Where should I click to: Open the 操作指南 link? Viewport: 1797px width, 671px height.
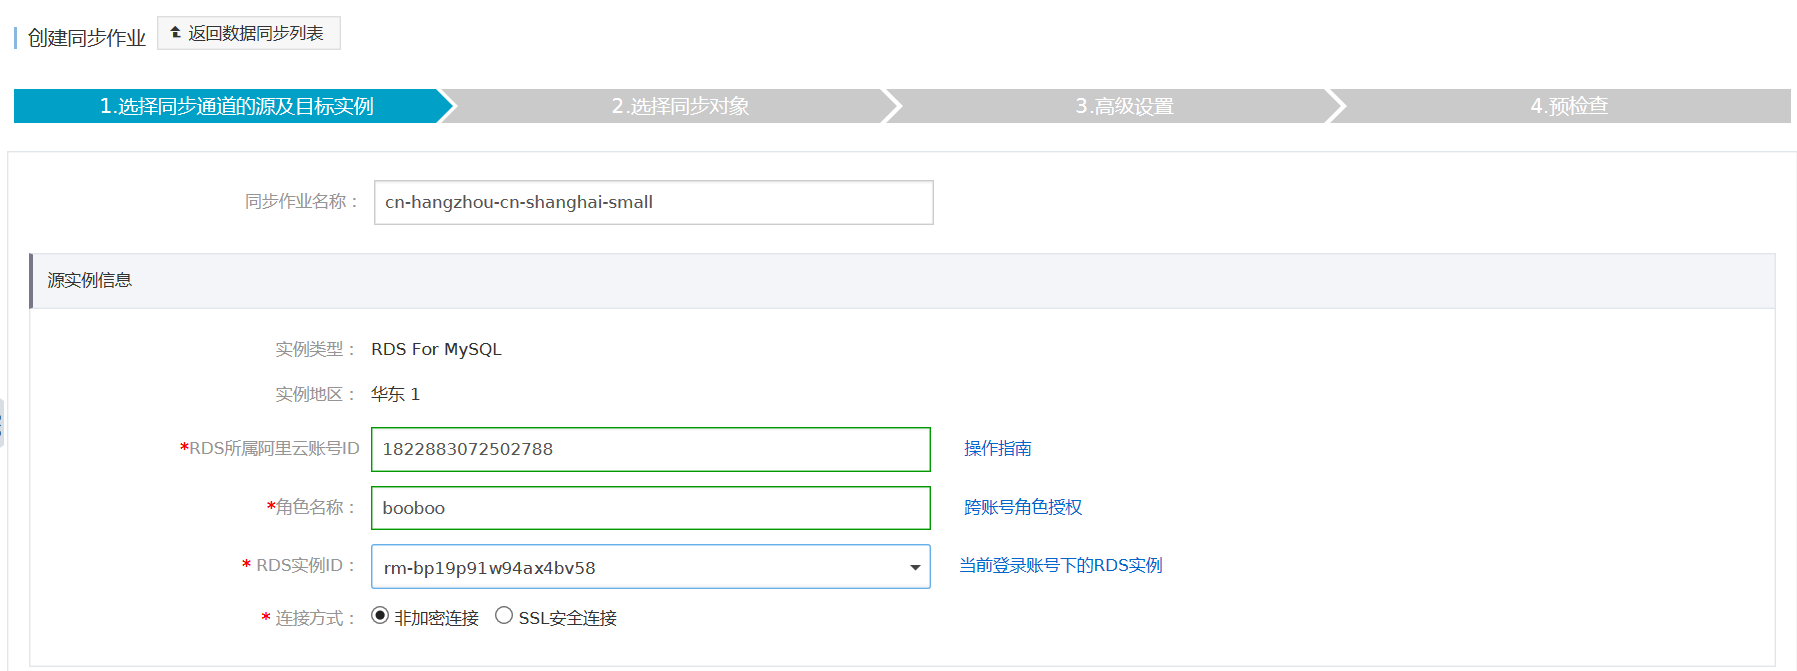pos(997,448)
